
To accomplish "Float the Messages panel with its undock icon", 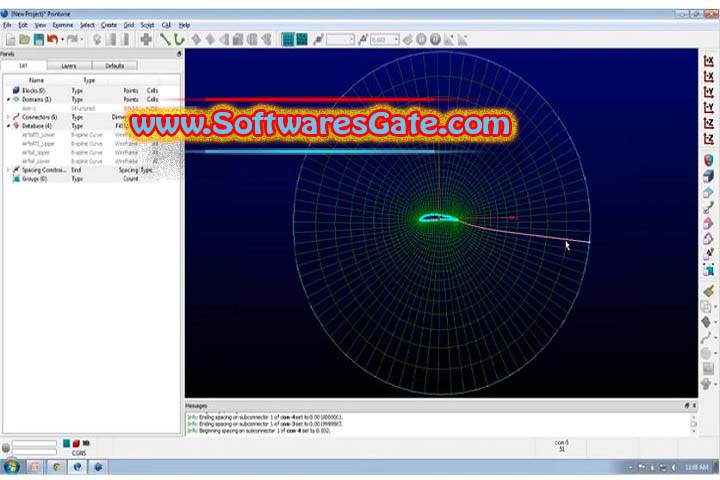I will pyautogui.click(x=687, y=406).
